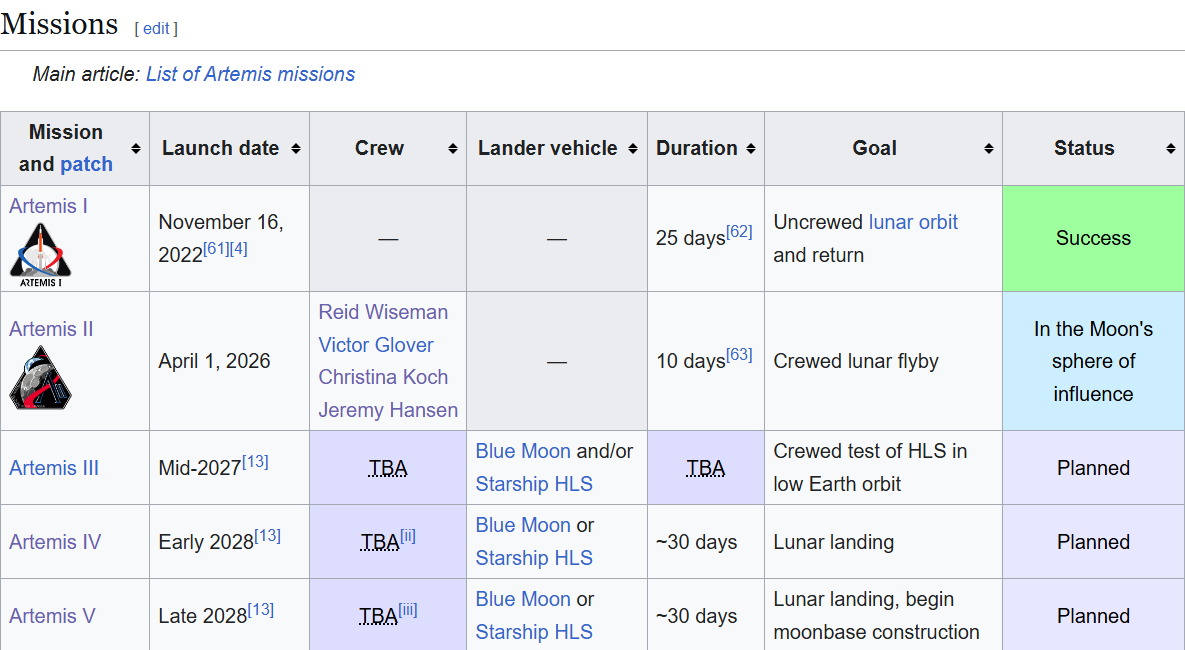Sort table by Launch date arrows
The image size is (1185, 650).
coord(296,149)
